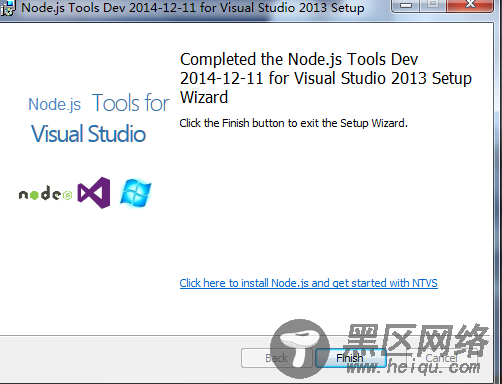
Task: Click the 'Visual Studio' banner text
Action: (x=88, y=134)
